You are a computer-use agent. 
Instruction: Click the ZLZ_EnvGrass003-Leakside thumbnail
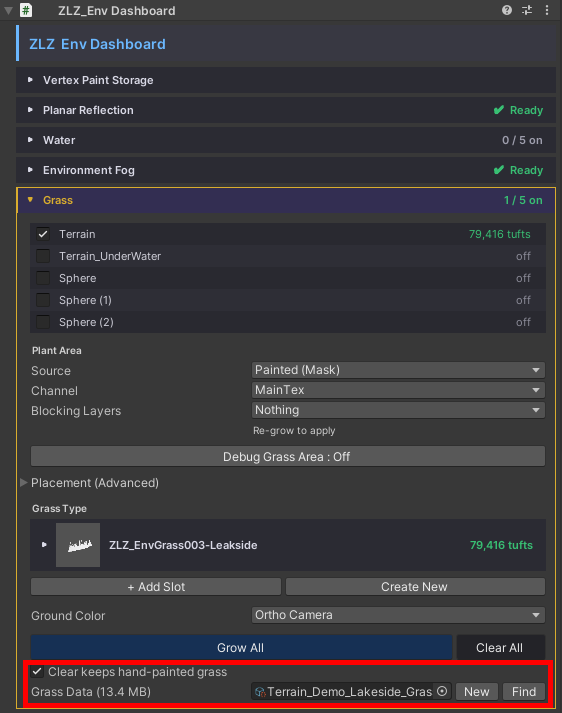pos(78,545)
